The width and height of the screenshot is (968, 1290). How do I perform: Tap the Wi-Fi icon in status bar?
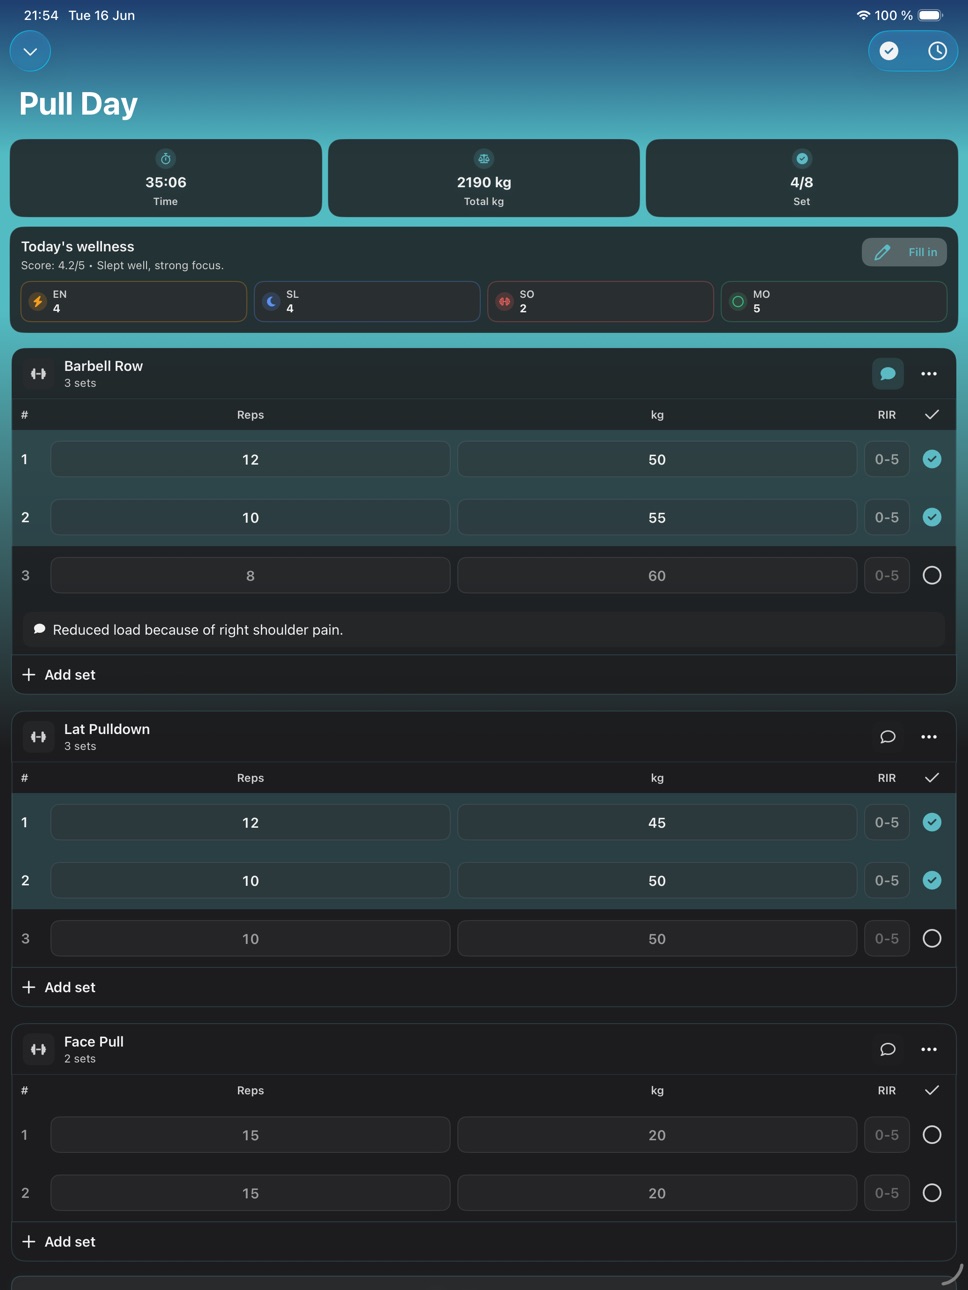(863, 15)
